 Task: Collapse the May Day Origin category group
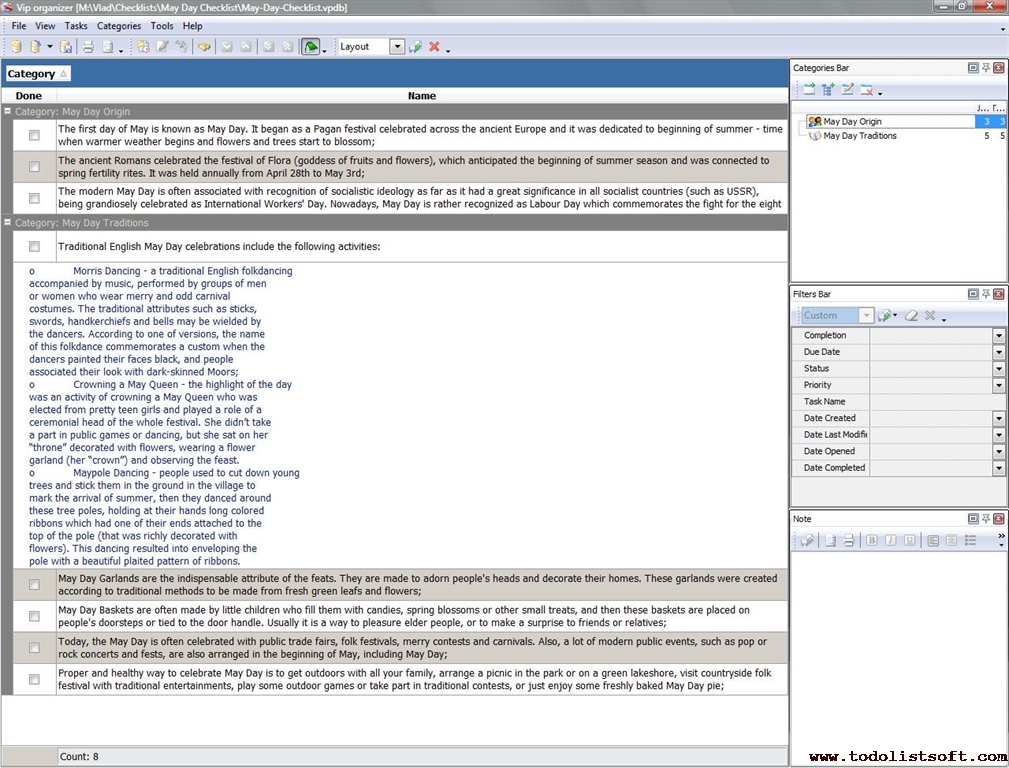(x=8, y=112)
